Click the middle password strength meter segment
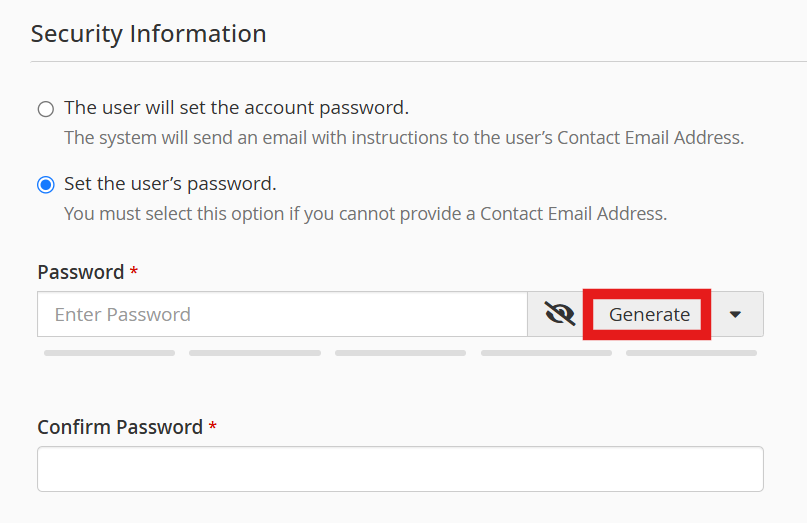Screen dimensions: 807x523 coord(400,353)
